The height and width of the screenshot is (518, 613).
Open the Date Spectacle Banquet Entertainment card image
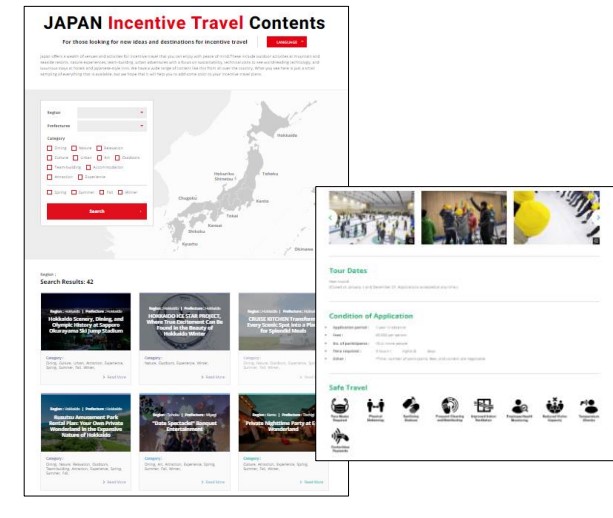point(185,423)
